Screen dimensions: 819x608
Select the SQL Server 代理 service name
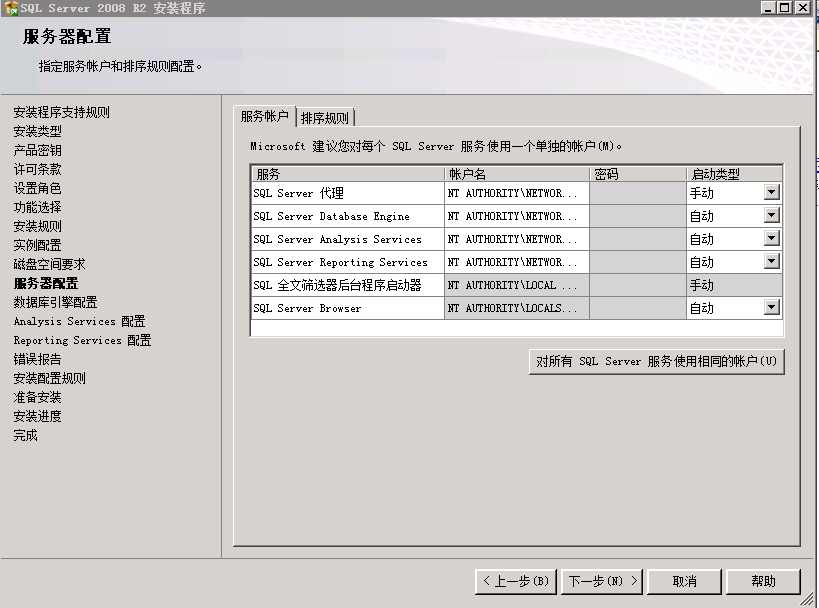[348, 193]
